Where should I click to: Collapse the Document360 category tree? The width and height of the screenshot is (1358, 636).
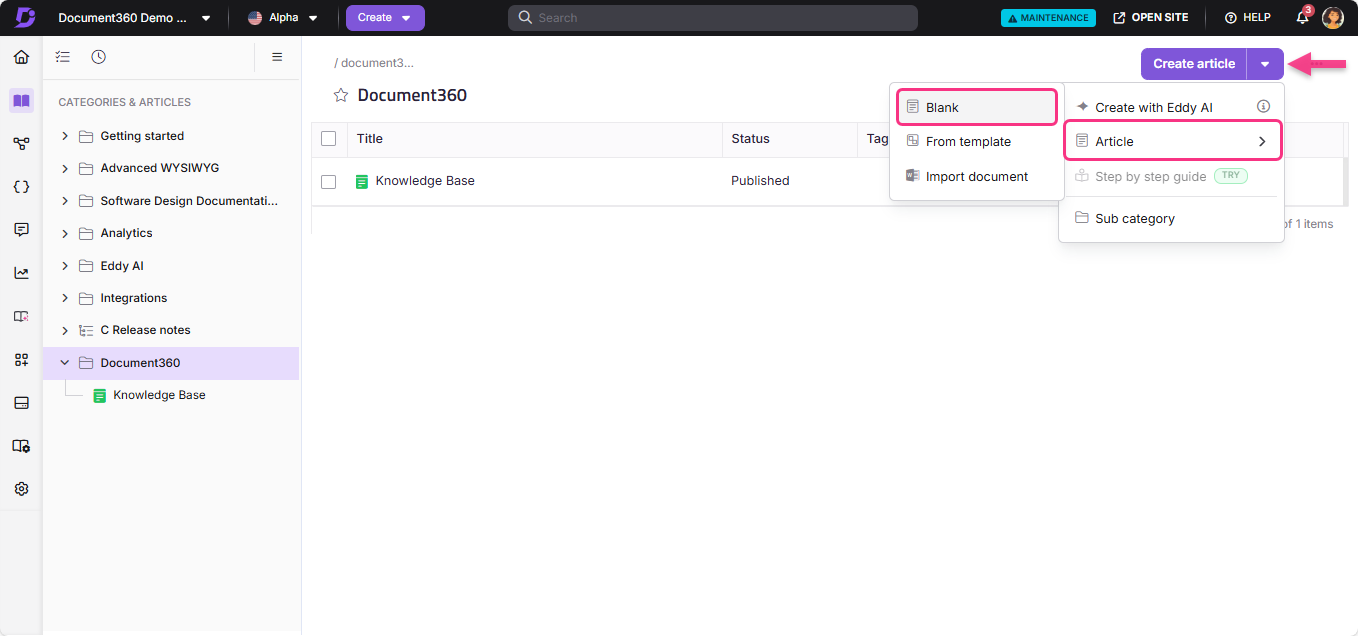64,362
